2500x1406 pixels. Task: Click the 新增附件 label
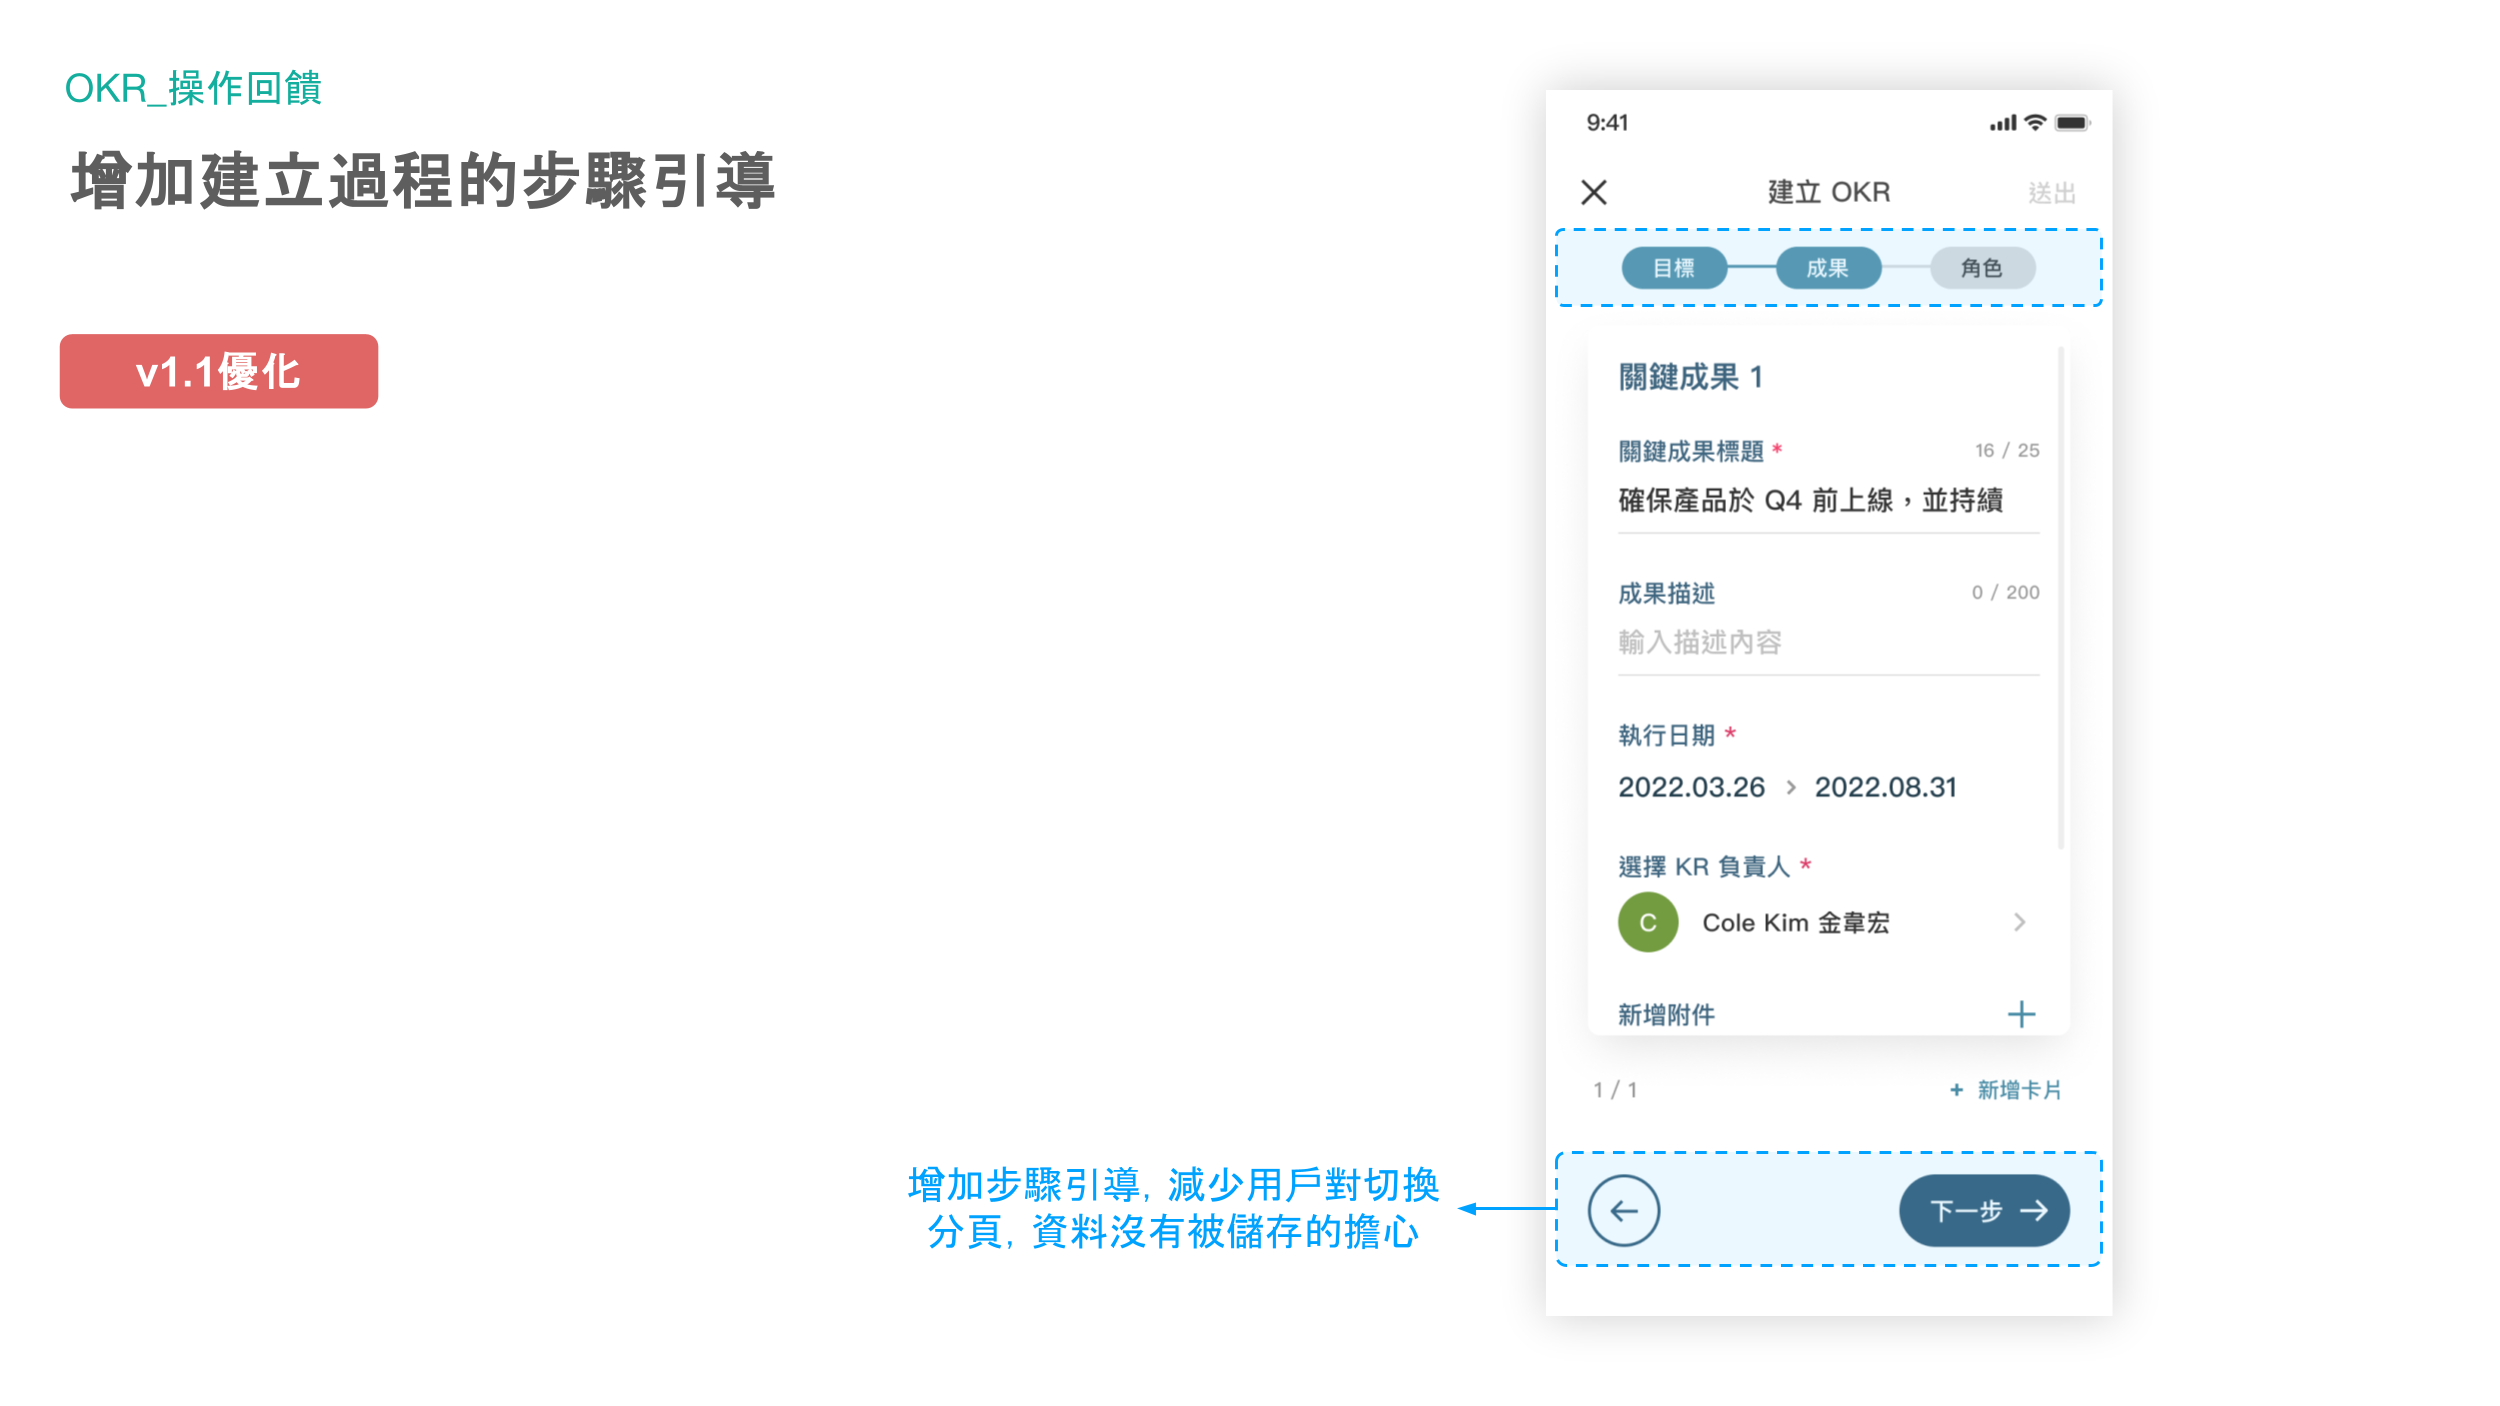[1666, 1015]
